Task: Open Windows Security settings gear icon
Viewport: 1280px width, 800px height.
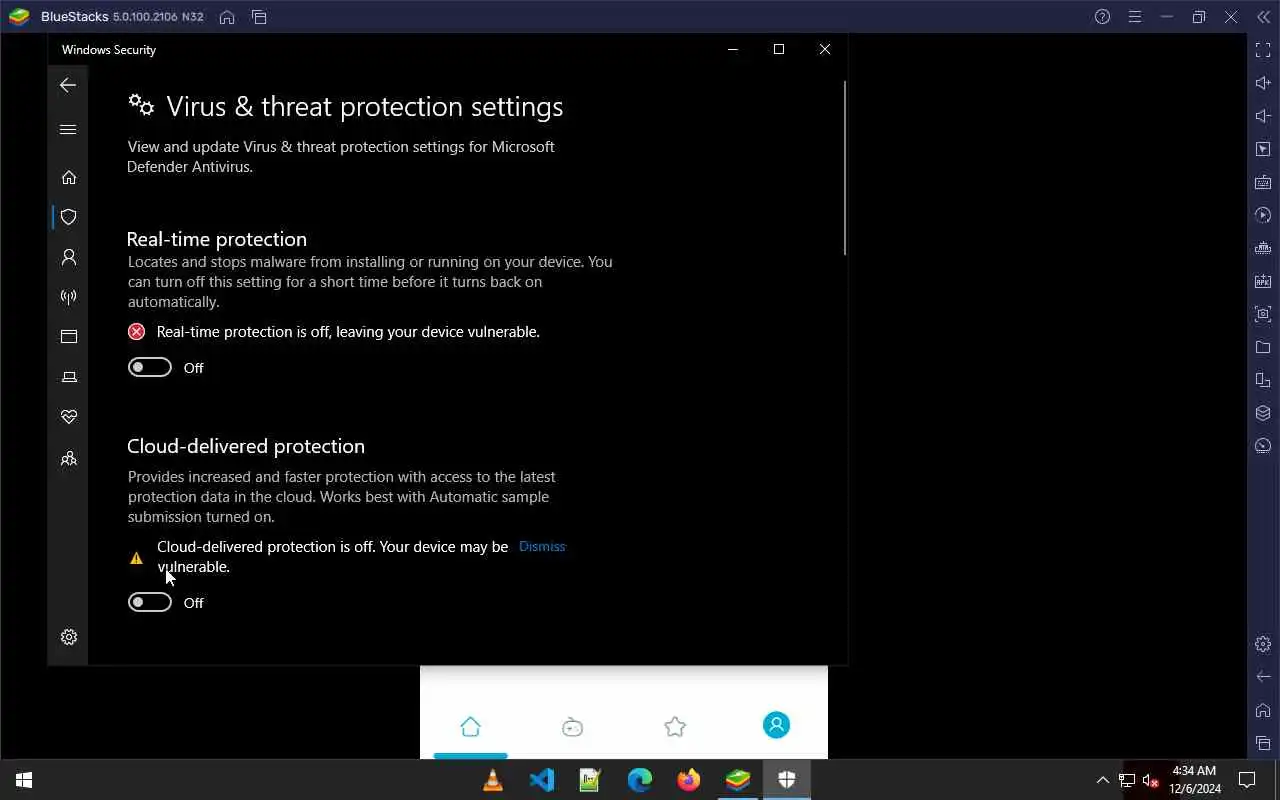Action: [69, 637]
